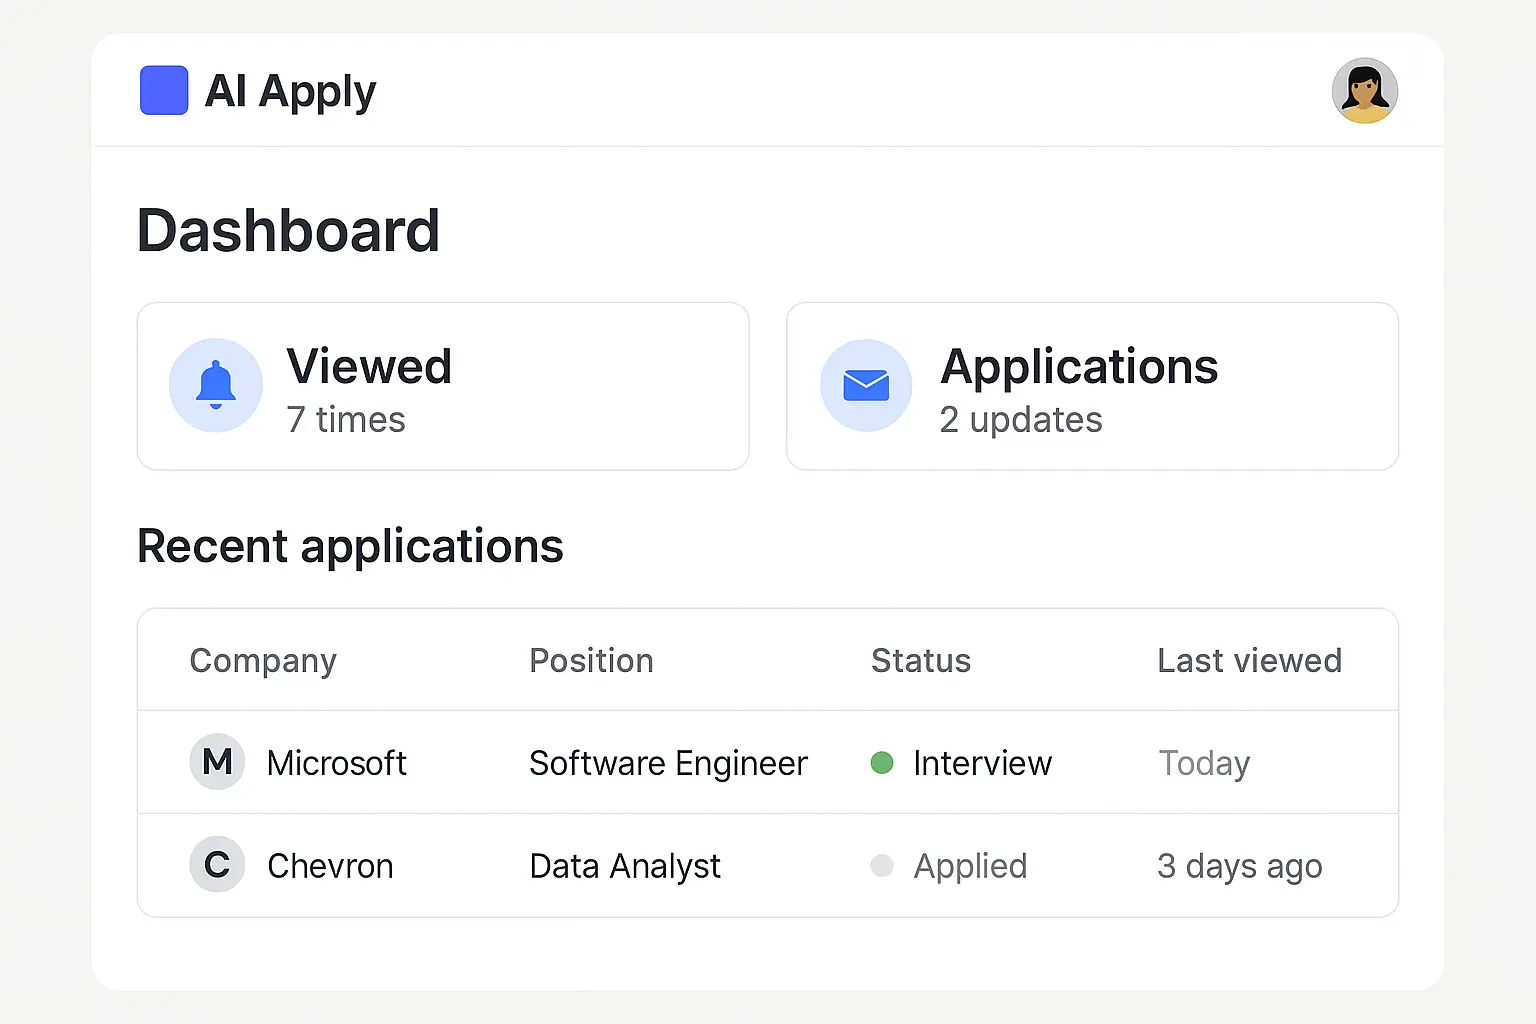Open the user profile avatar

(x=1365, y=90)
